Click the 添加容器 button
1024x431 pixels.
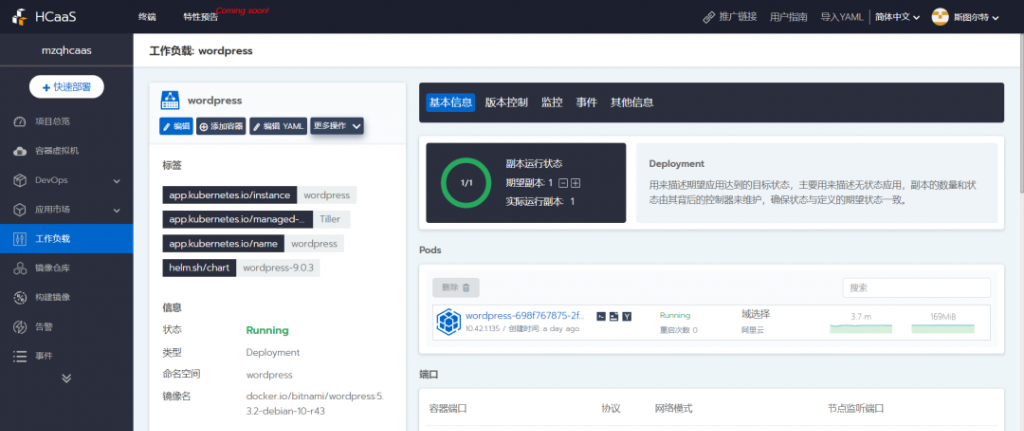coord(221,127)
